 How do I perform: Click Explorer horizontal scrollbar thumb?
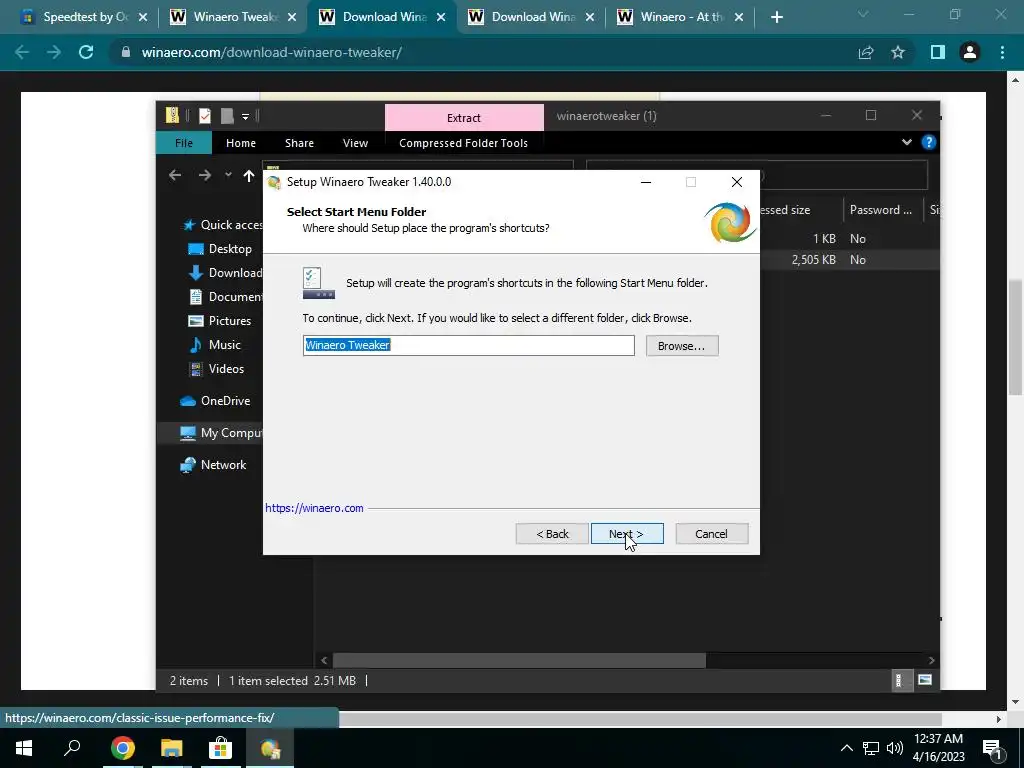click(519, 660)
